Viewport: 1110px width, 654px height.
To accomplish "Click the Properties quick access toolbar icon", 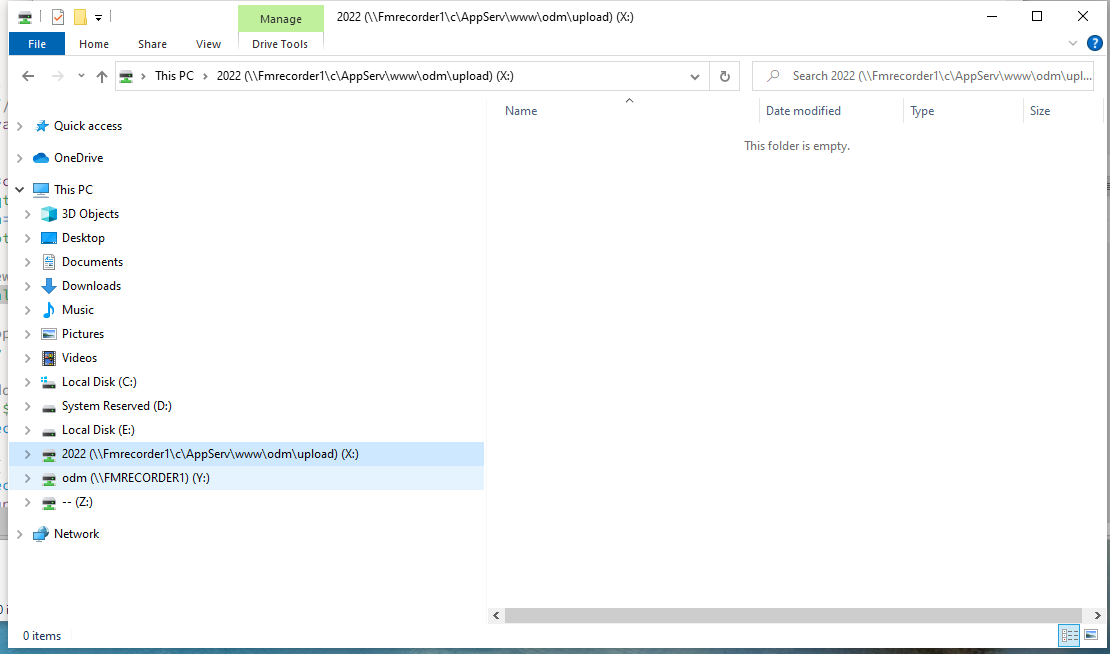I will [x=58, y=16].
